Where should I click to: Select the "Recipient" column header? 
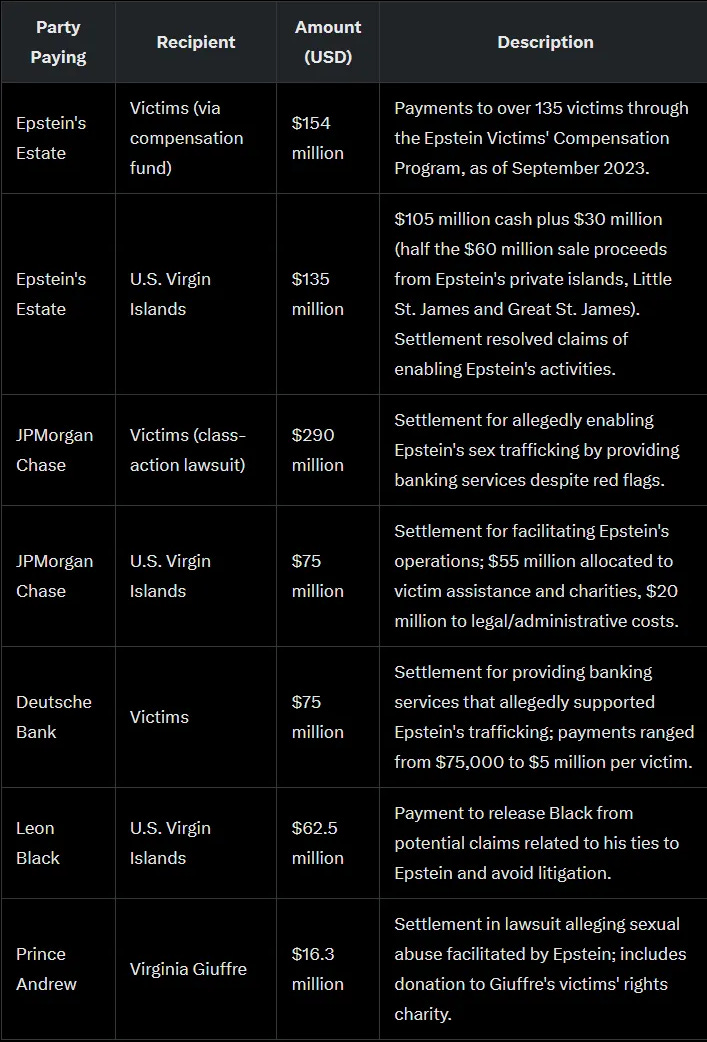click(196, 42)
